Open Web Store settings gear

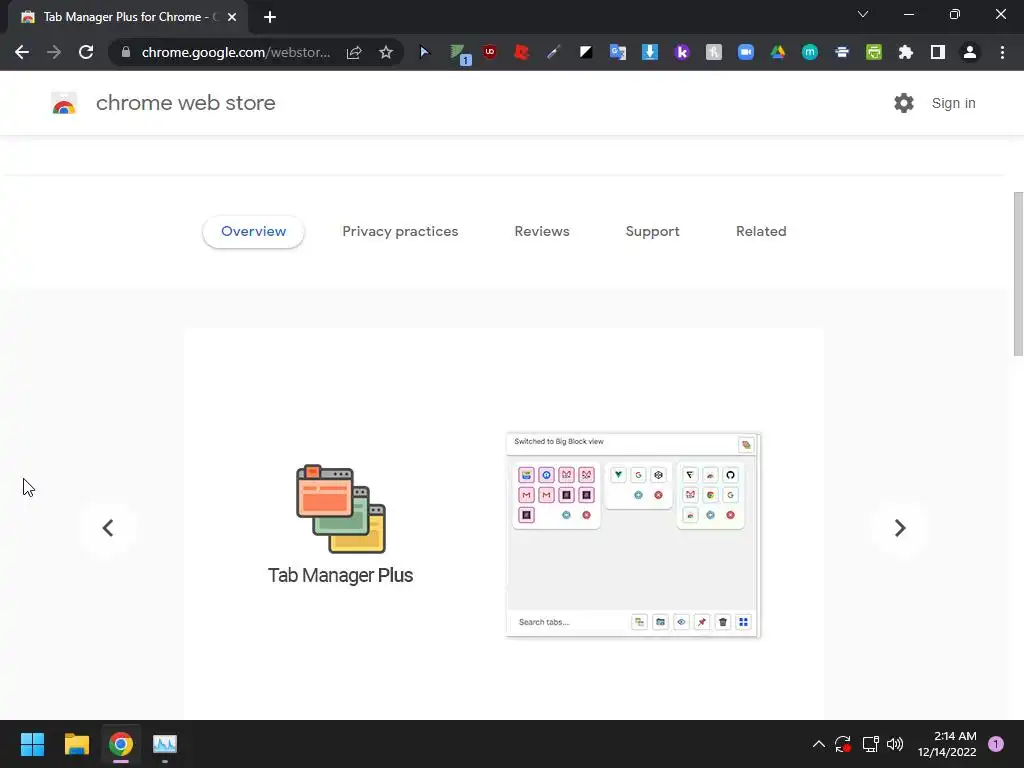click(904, 103)
